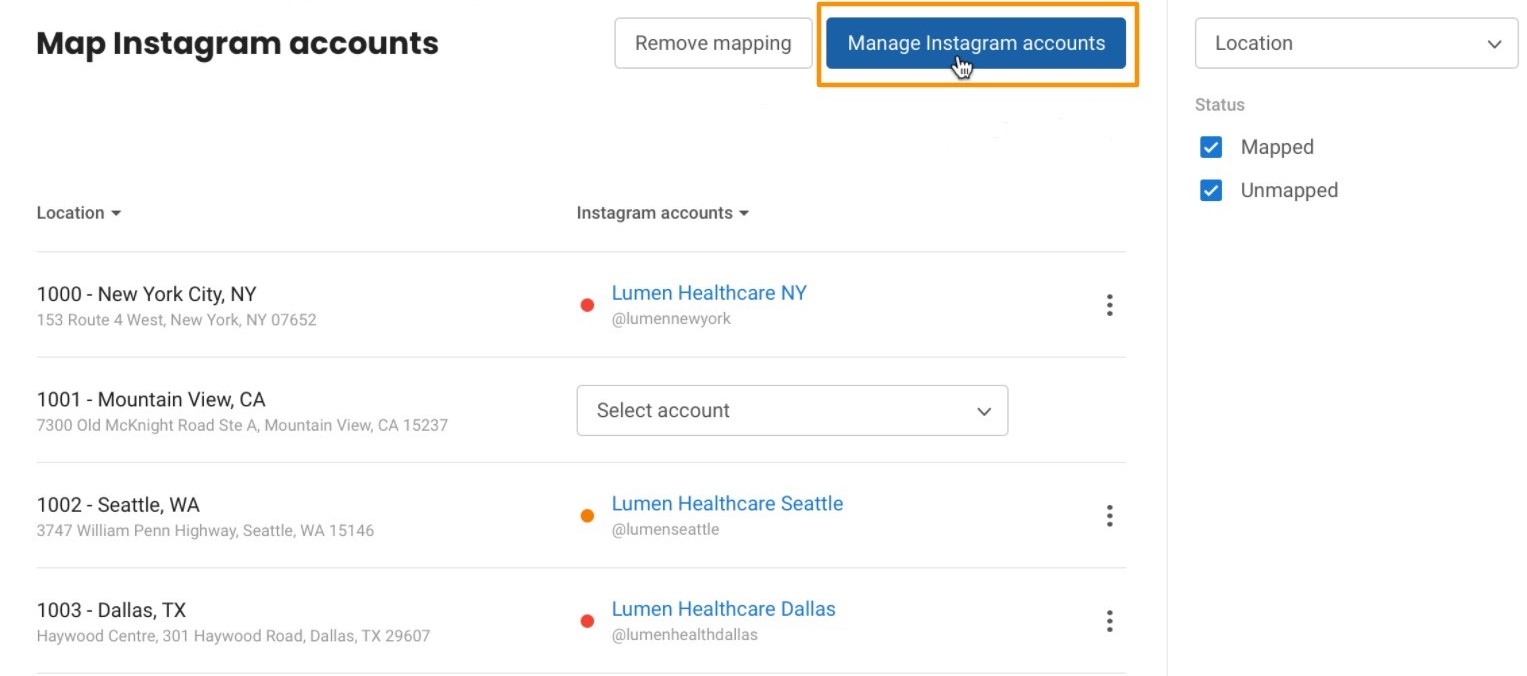Image resolution: width=1527 pixels, height=676 pixels.
Task: Click the Remove mapping button
Action: pos(713,43)
